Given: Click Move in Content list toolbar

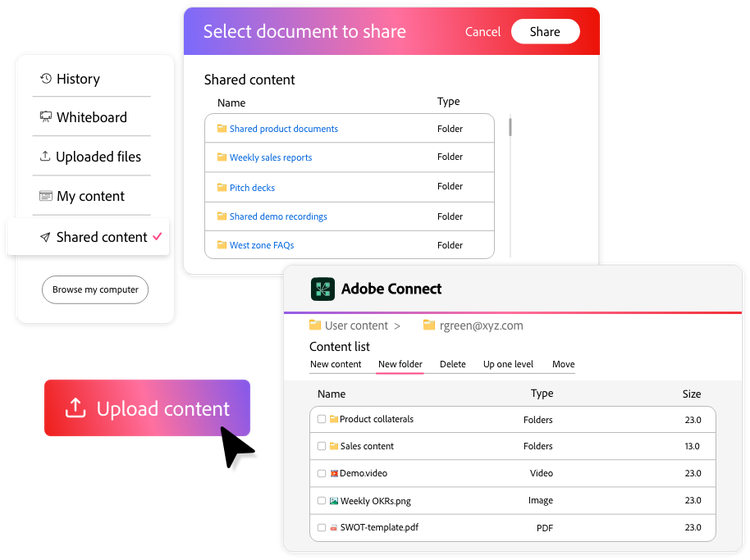Looking at the screenshot, I should click(x=563, y=364).
